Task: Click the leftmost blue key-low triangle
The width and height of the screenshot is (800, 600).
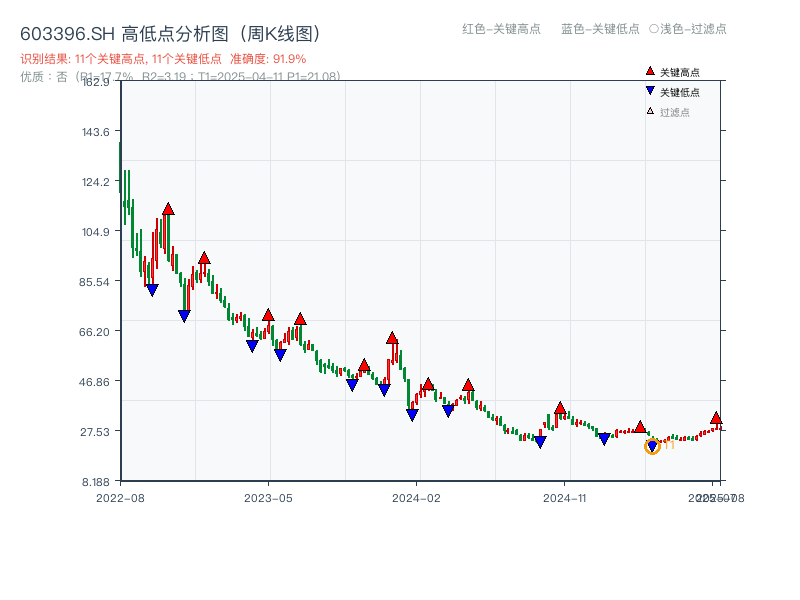Action: pyautogui.click(x=152, y=288)
